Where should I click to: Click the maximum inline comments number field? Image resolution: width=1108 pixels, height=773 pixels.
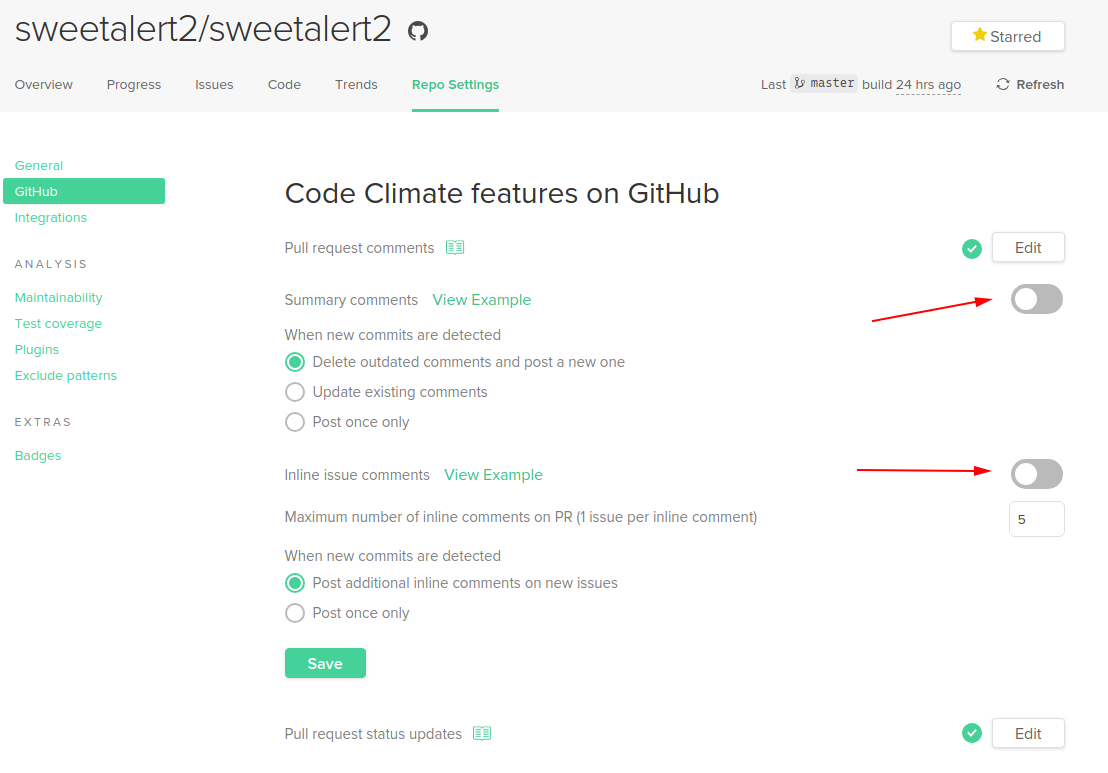[x=1036, y=518]
